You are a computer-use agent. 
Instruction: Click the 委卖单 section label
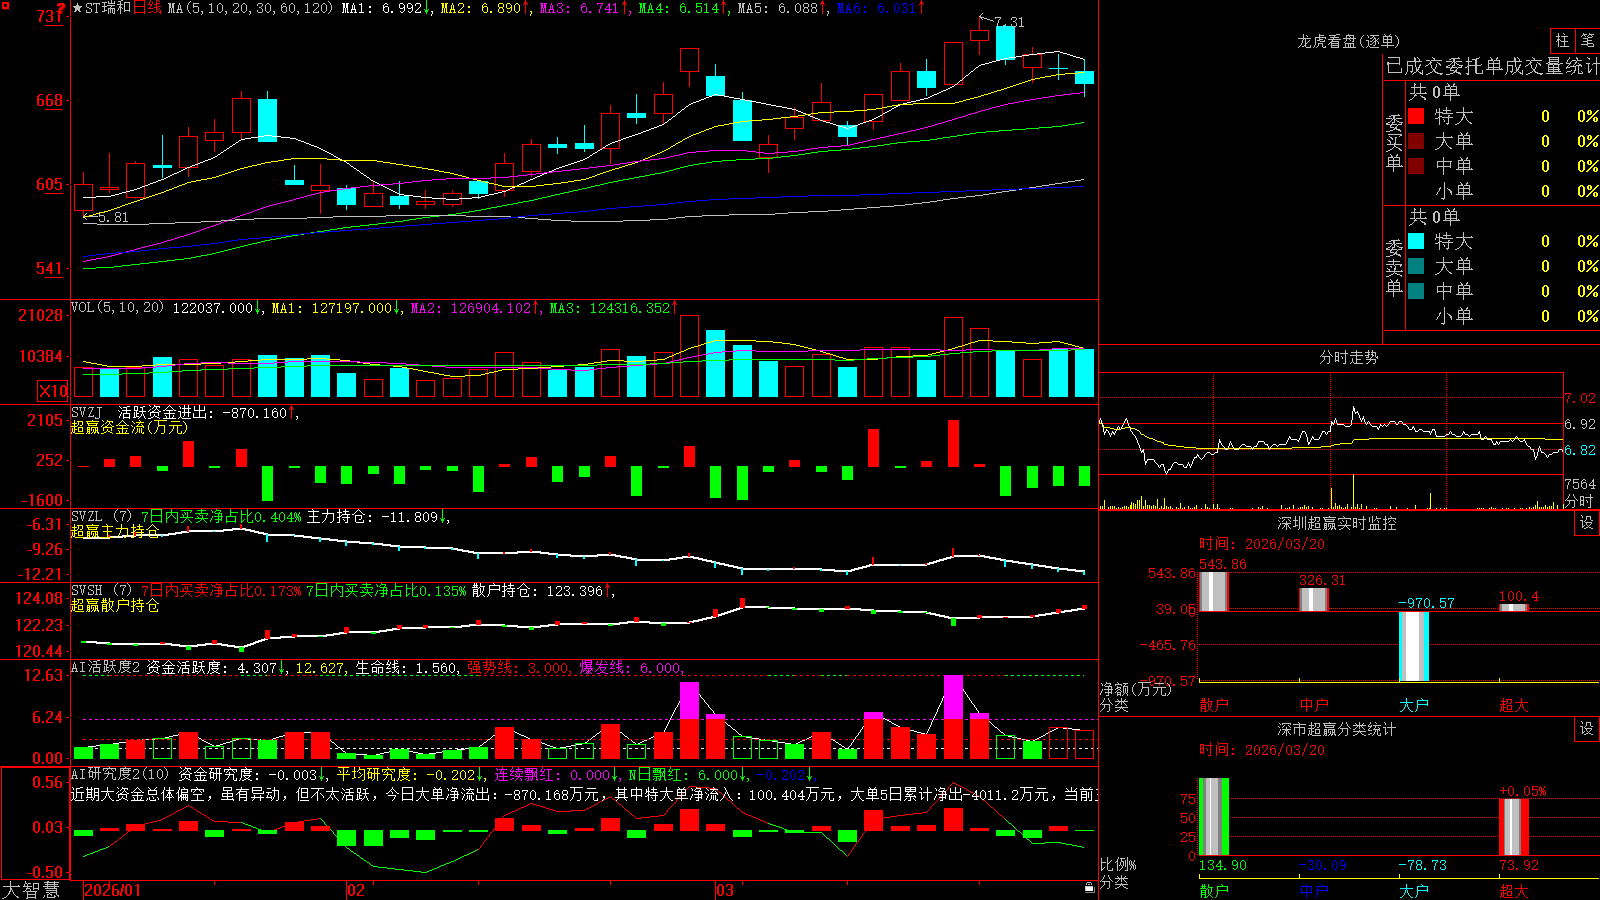[1394, 267]
